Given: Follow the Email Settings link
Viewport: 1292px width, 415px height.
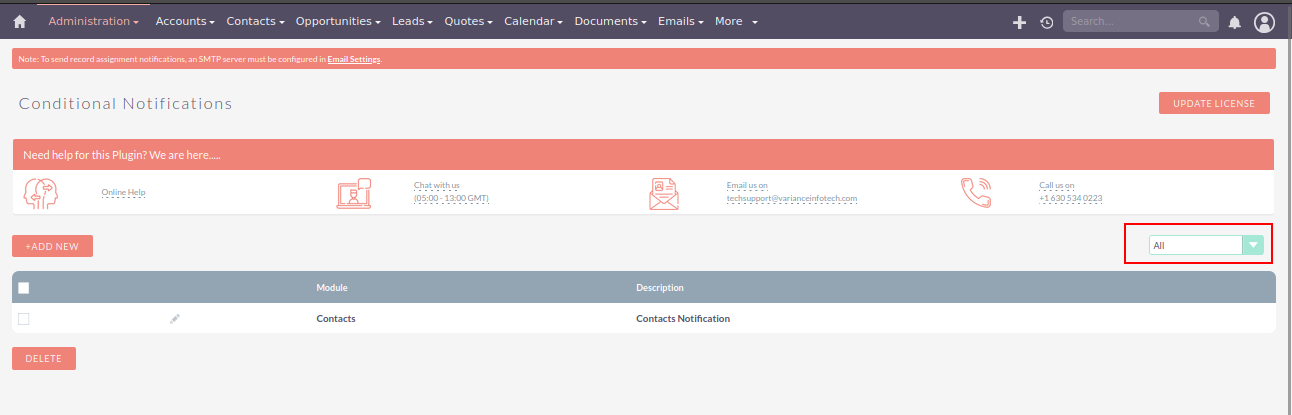Looking at the screenshot, I should (354, 60).
